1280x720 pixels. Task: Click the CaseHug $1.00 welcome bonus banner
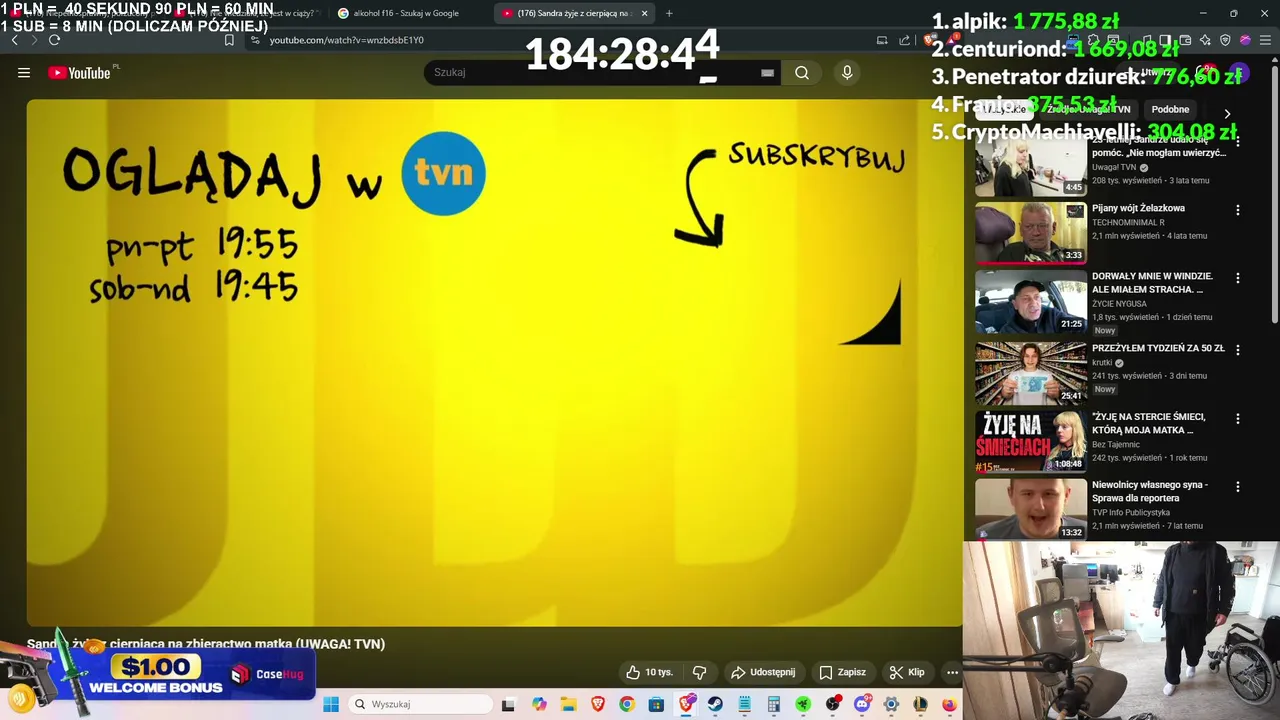click(x=158, y=674)
